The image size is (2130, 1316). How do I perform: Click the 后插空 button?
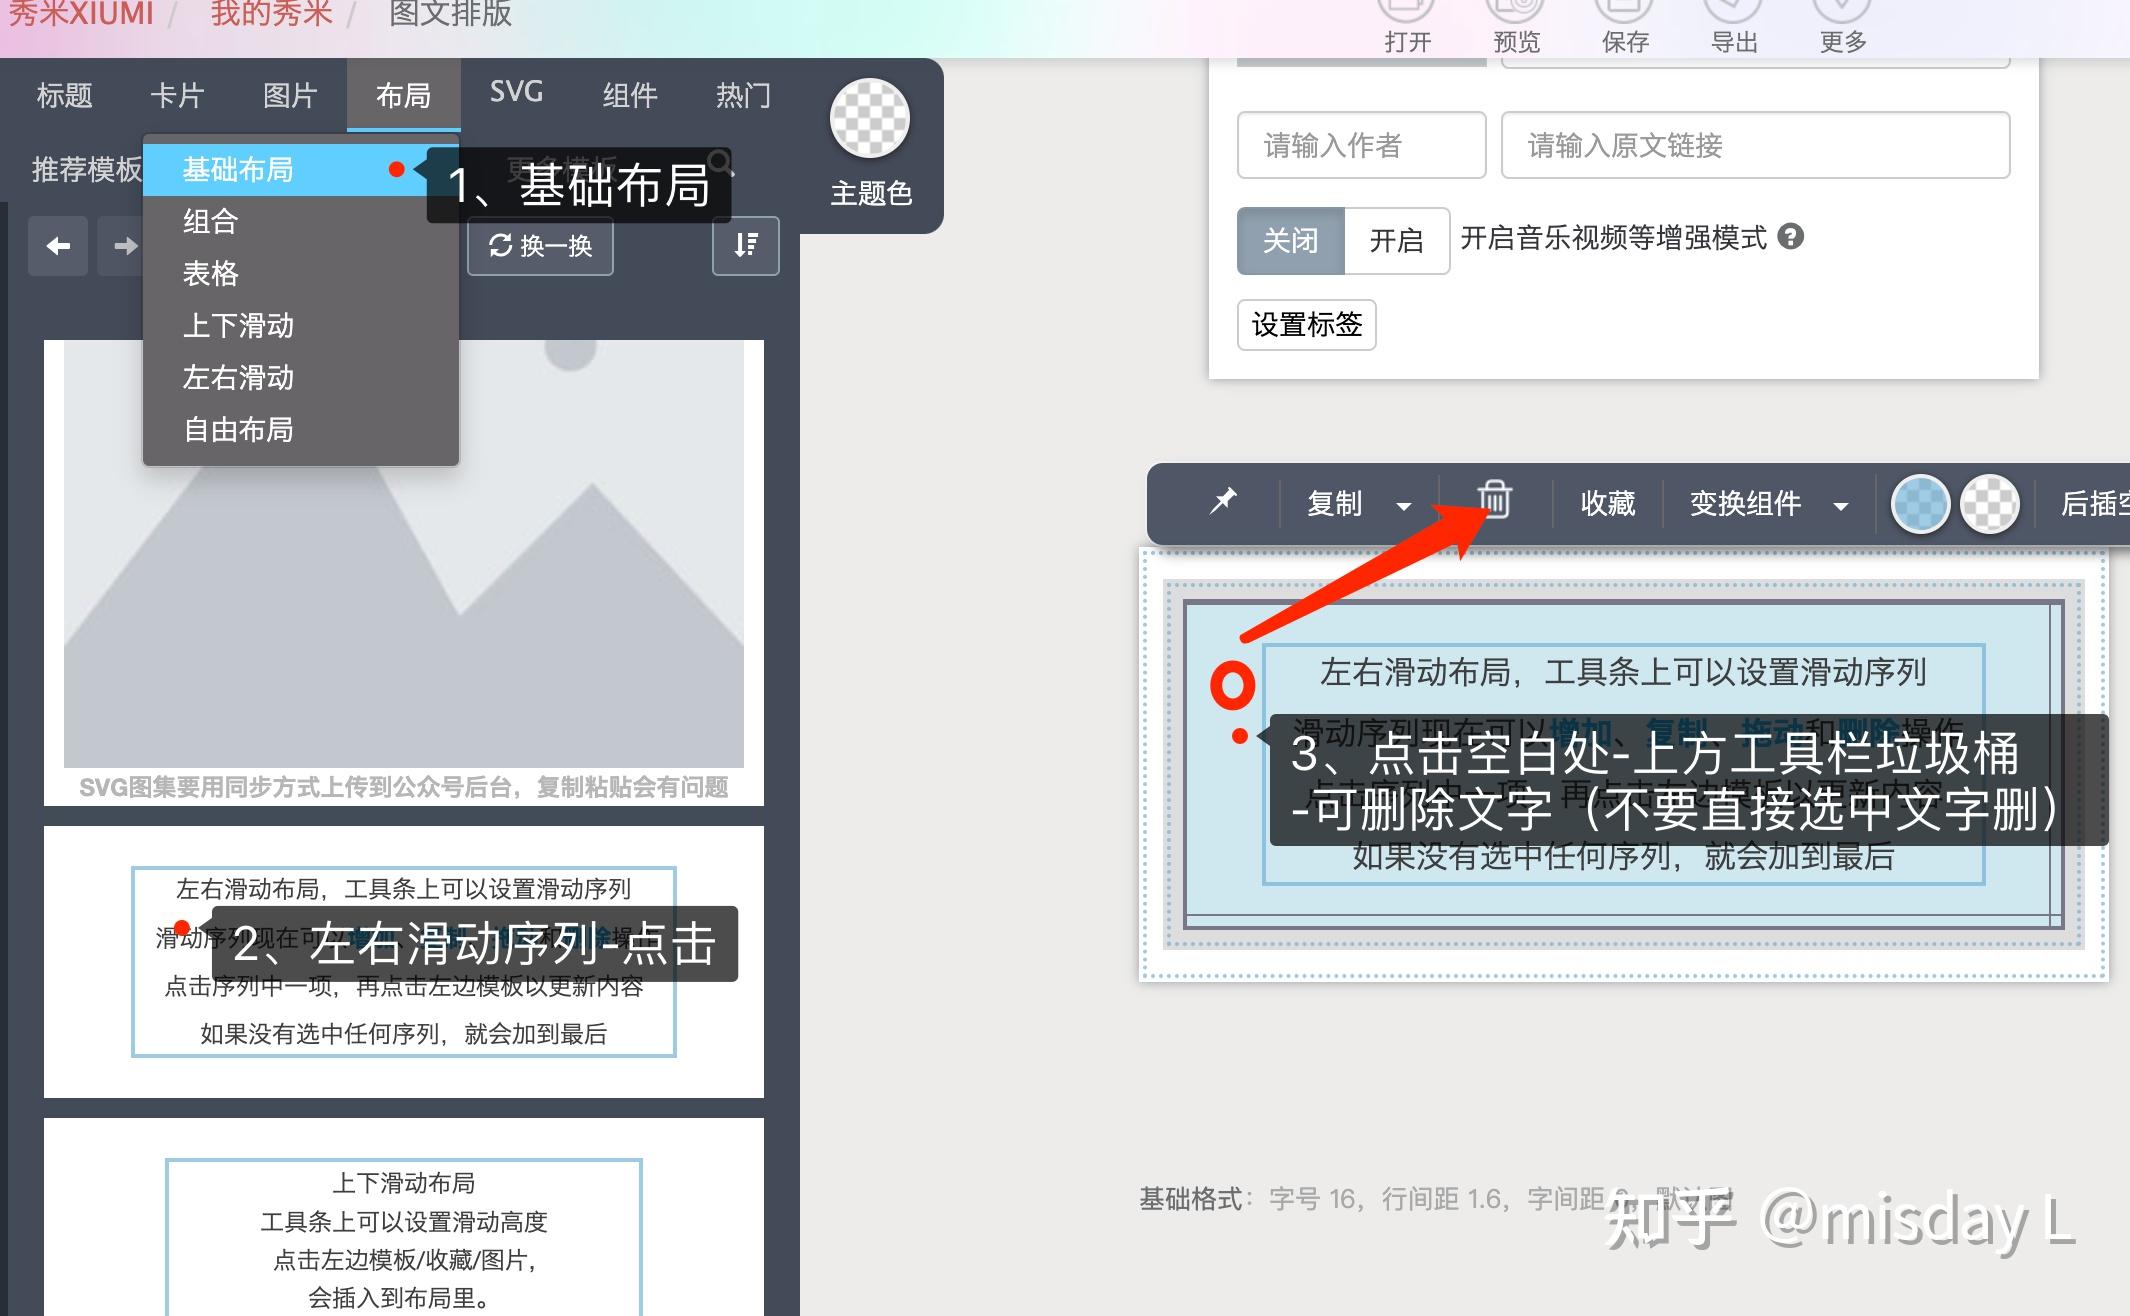pyautogui.click(x=2095, y=503)
